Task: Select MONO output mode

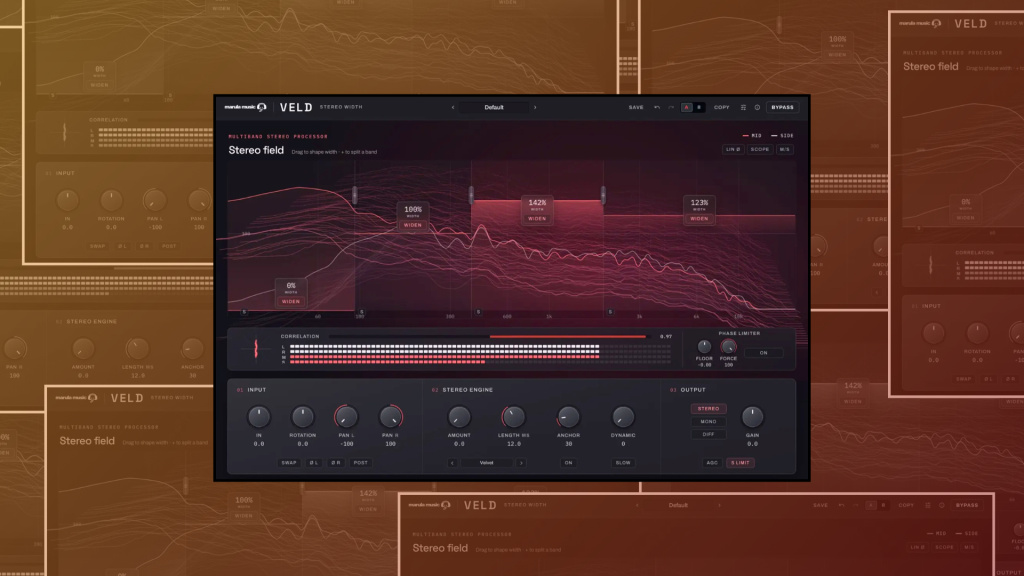Action: [709, 422]
